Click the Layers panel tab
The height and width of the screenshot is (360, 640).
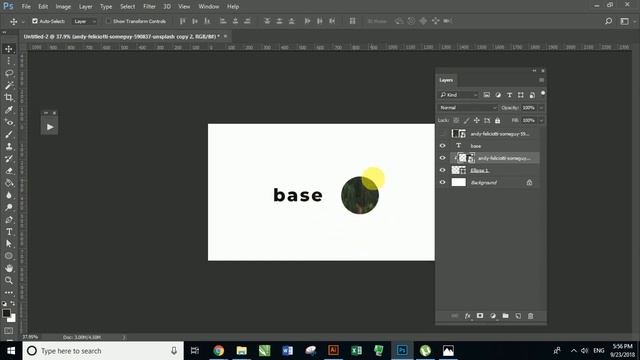446,80
